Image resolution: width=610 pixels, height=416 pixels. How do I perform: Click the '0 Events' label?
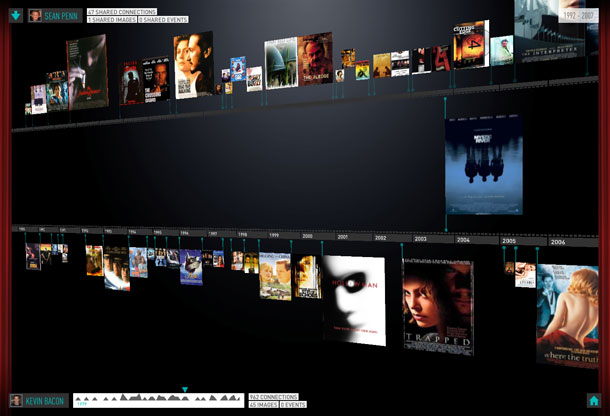pos(293,405)
